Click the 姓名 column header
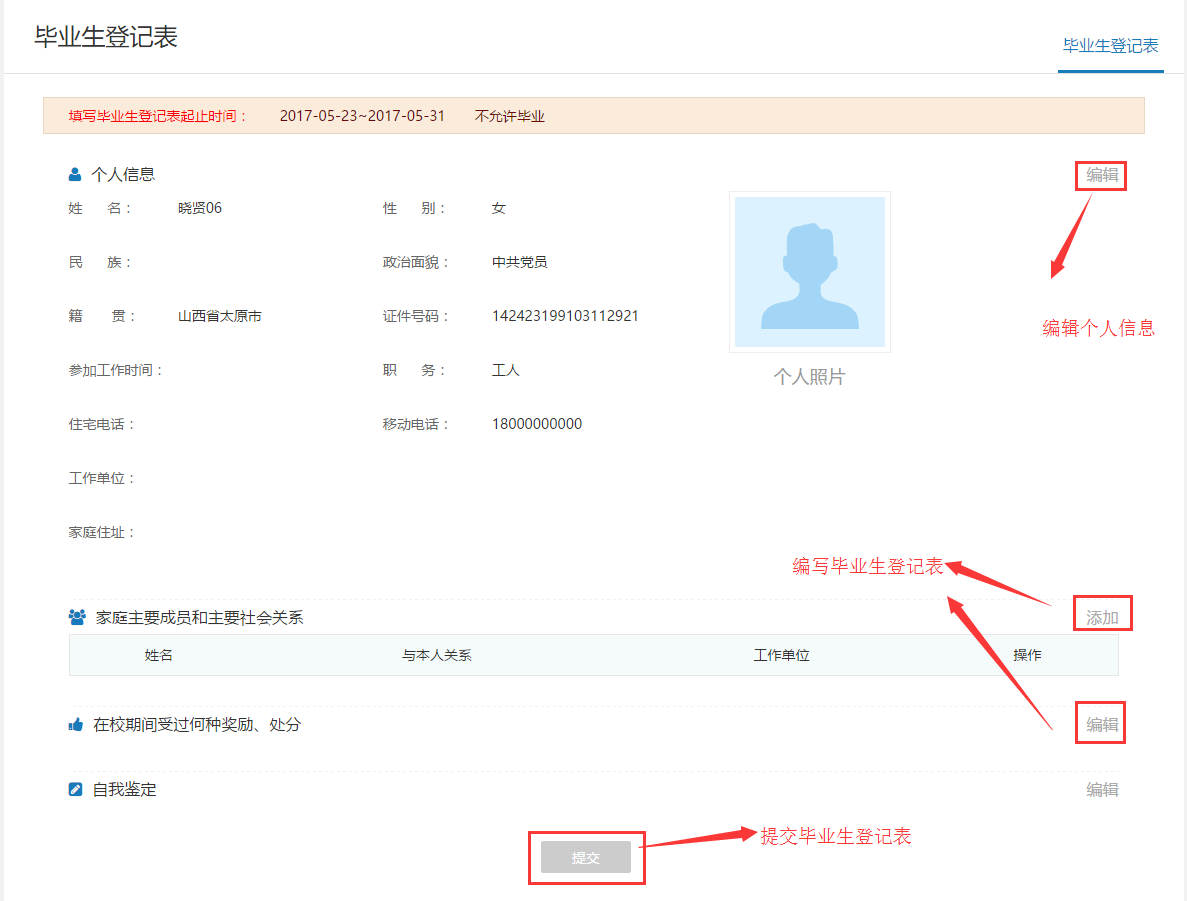The height and width of the screenshot is (901, 1187). click(159, 655)
